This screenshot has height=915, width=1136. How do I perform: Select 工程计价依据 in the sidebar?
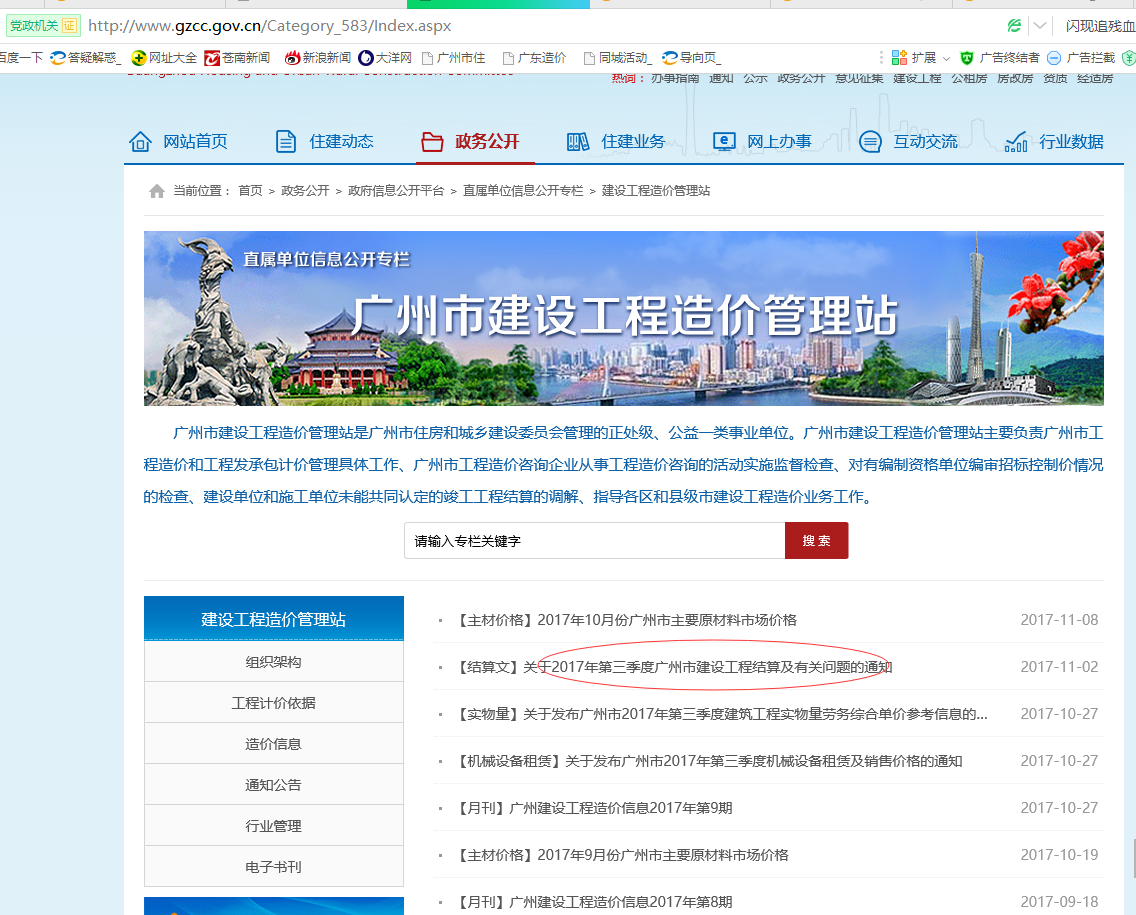pyautogui.click(x=274, y=703)
